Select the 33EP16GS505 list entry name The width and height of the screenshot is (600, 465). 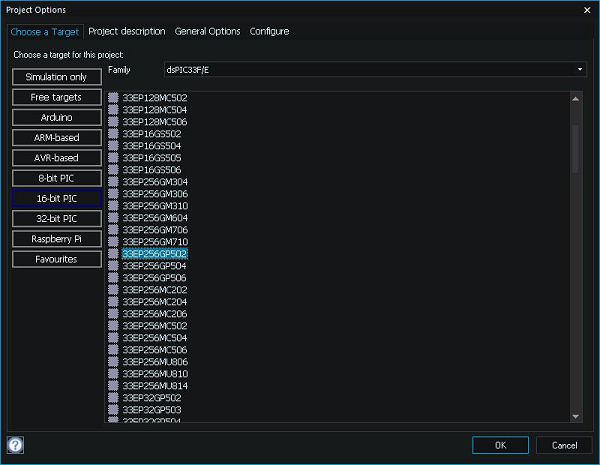[x=152, y=158]
